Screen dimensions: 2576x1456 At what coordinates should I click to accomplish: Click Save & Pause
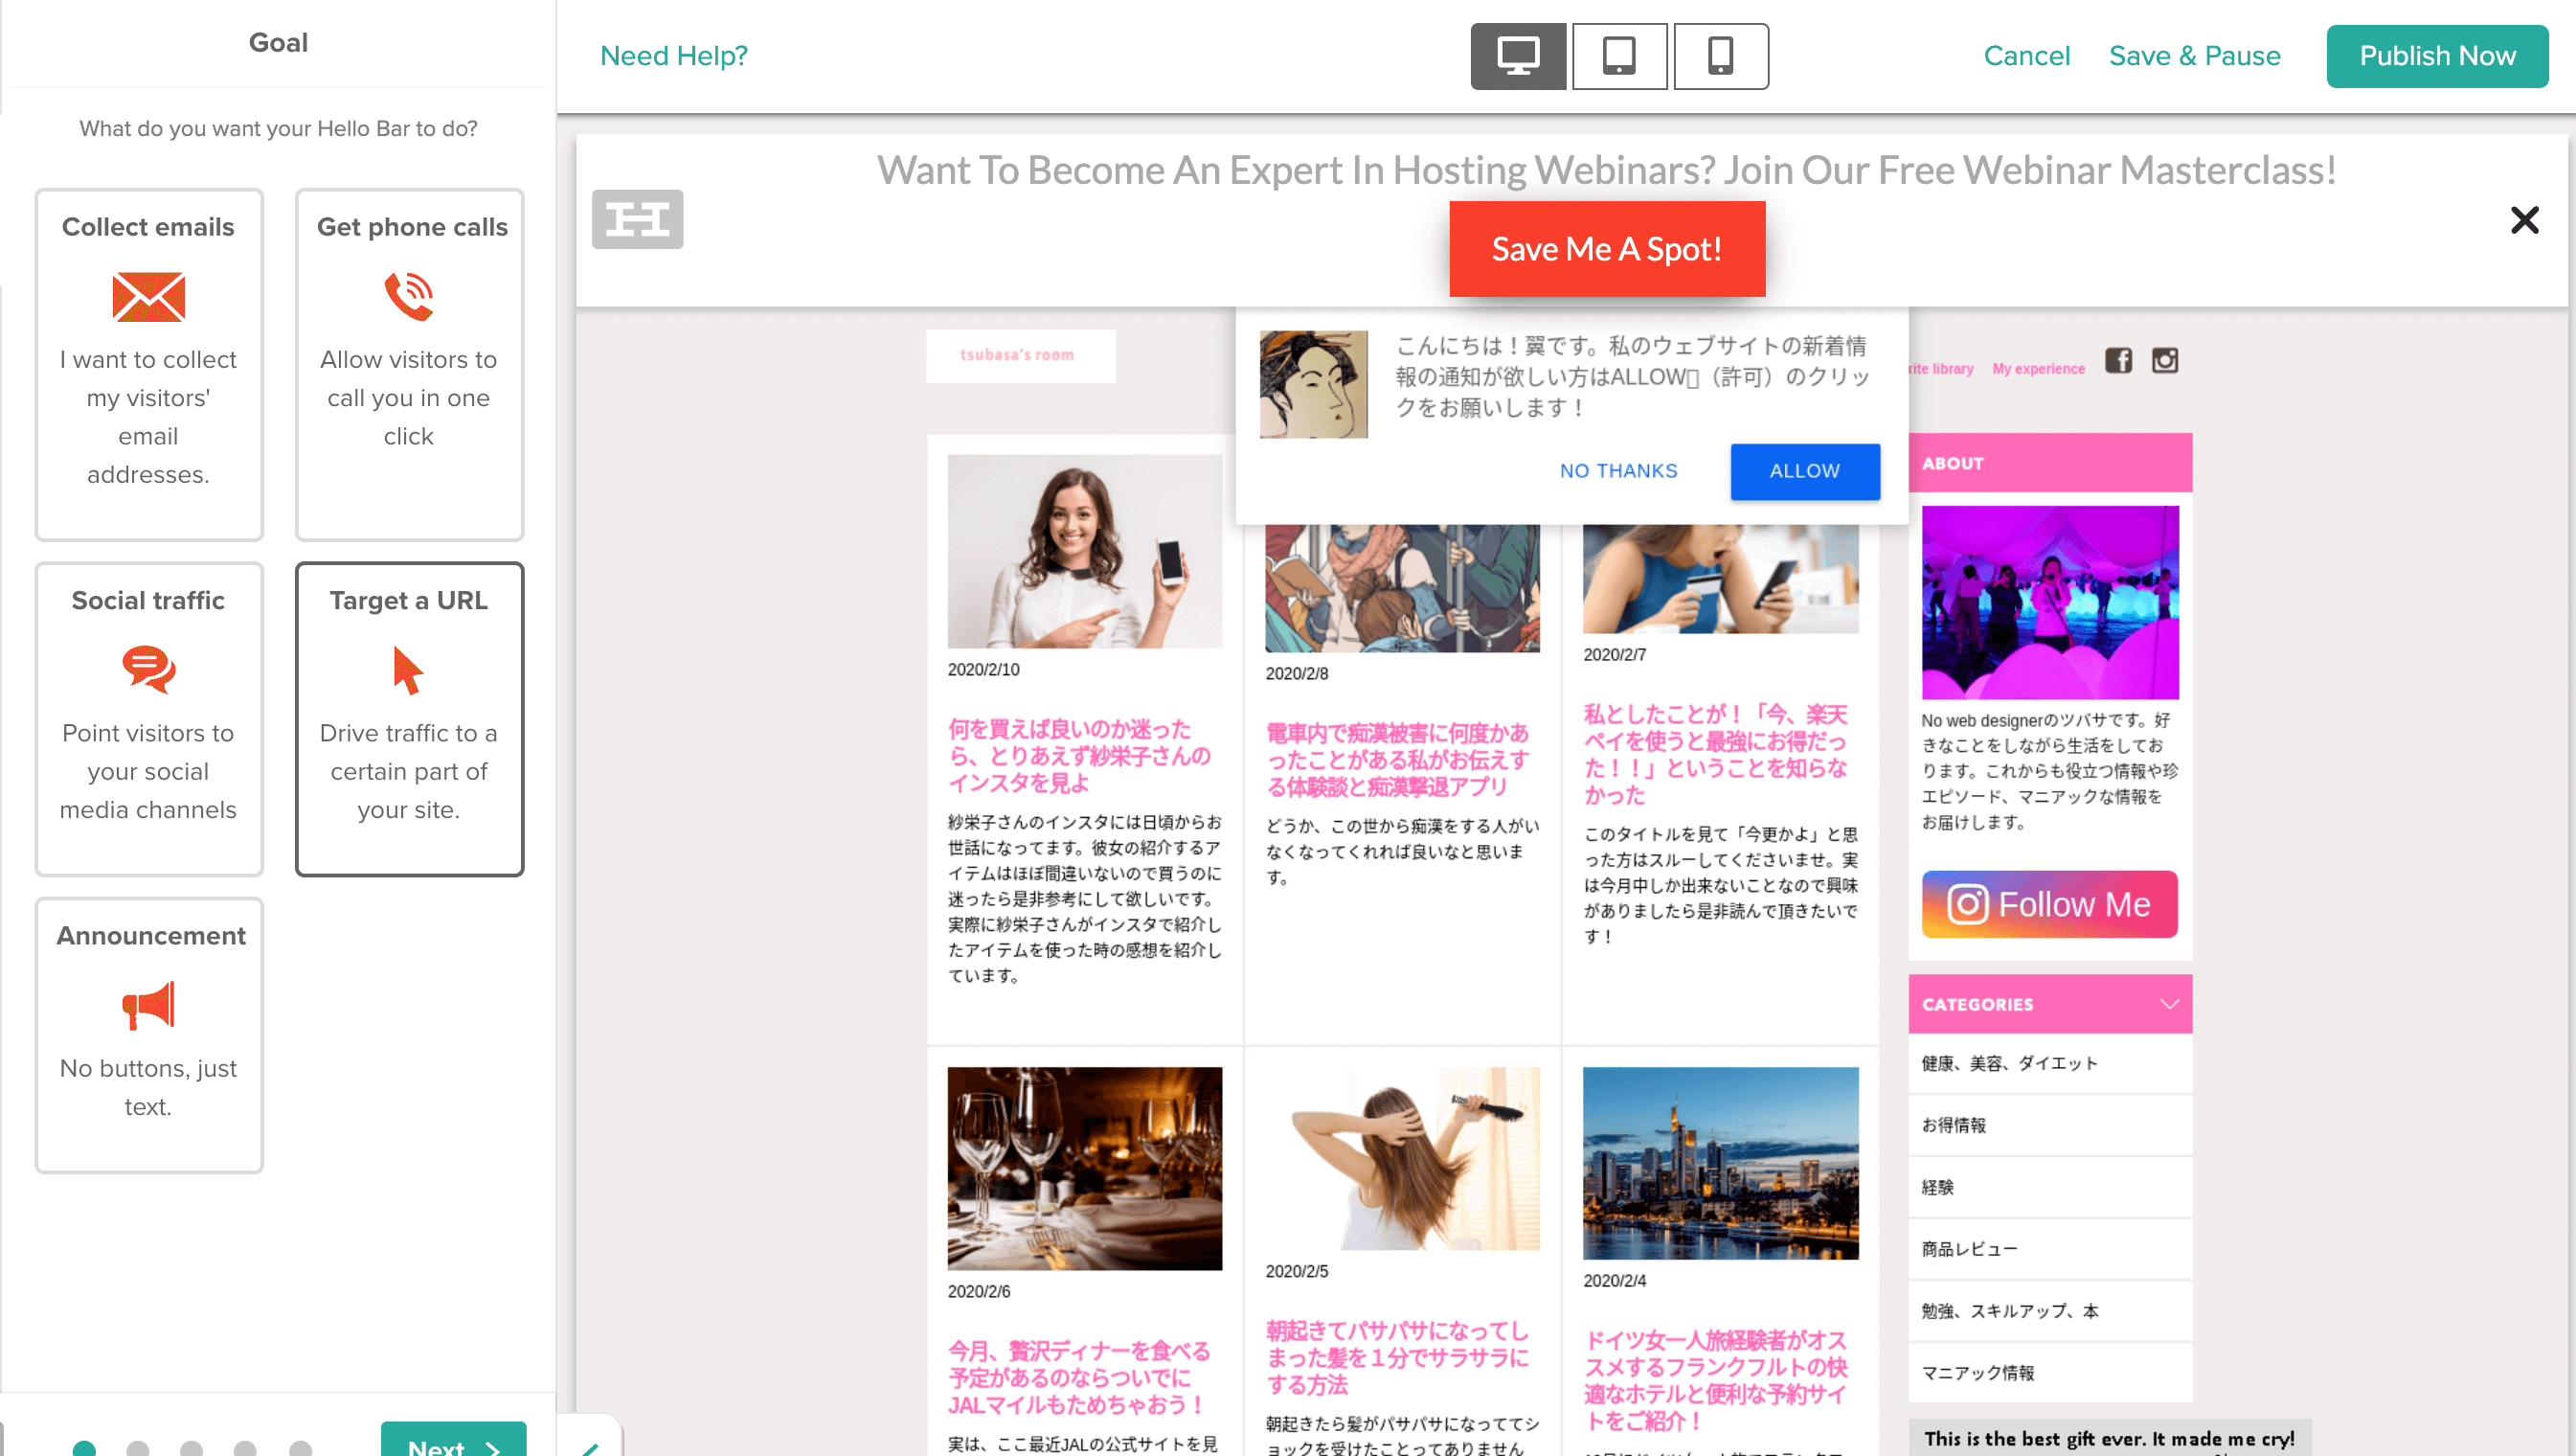[2194, 56]
